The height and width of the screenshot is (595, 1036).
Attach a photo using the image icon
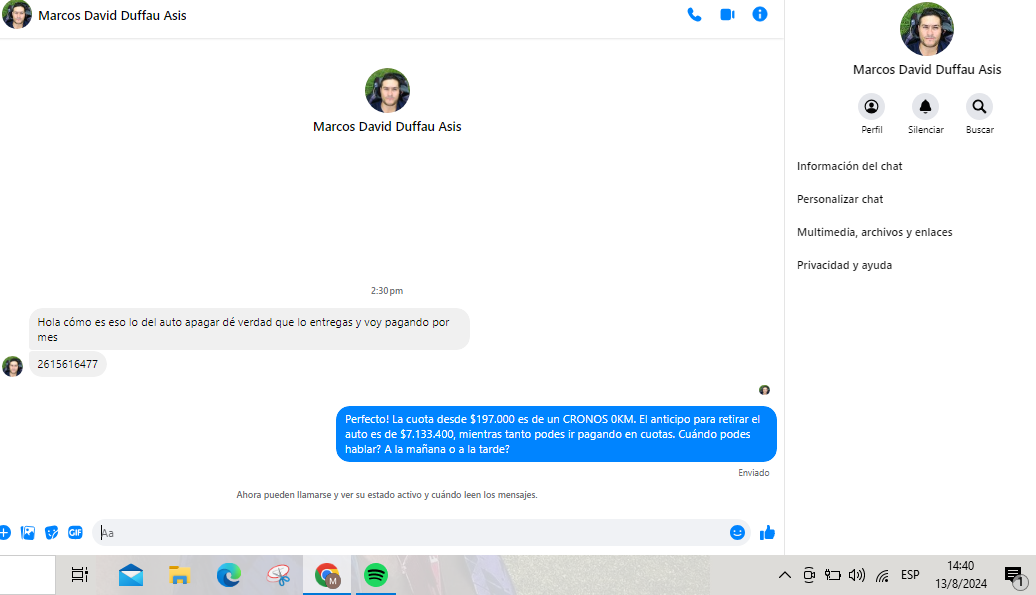point(28,533)
